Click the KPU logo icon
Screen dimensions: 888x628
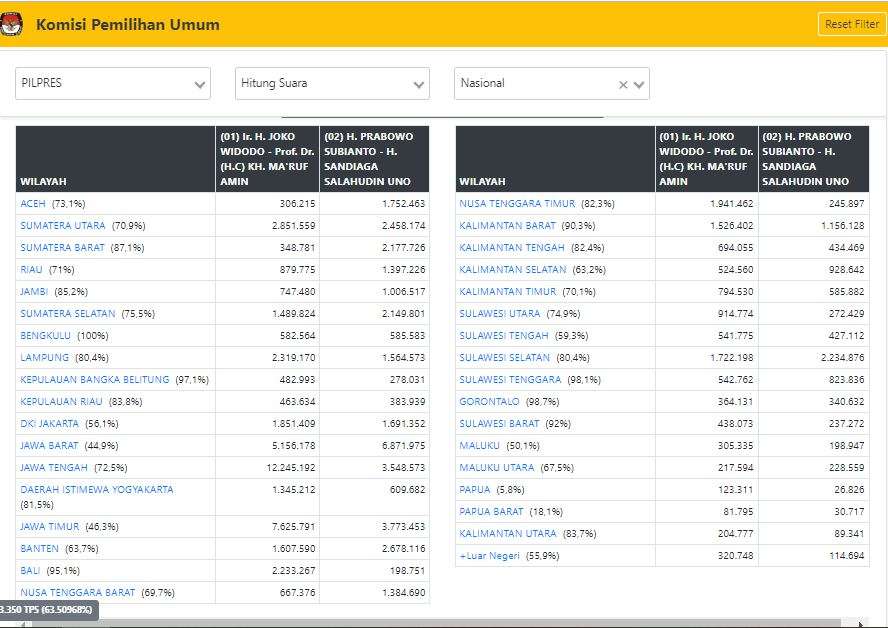[x=12, y=24]
